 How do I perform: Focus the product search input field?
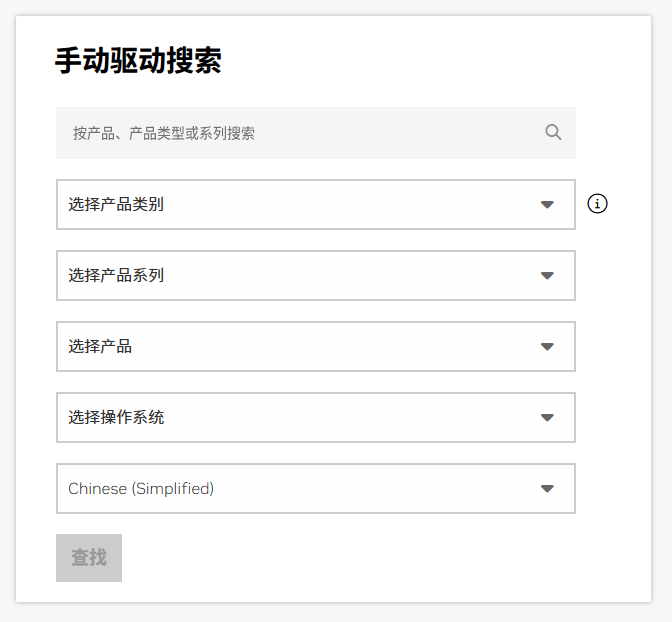click(315, 133)
